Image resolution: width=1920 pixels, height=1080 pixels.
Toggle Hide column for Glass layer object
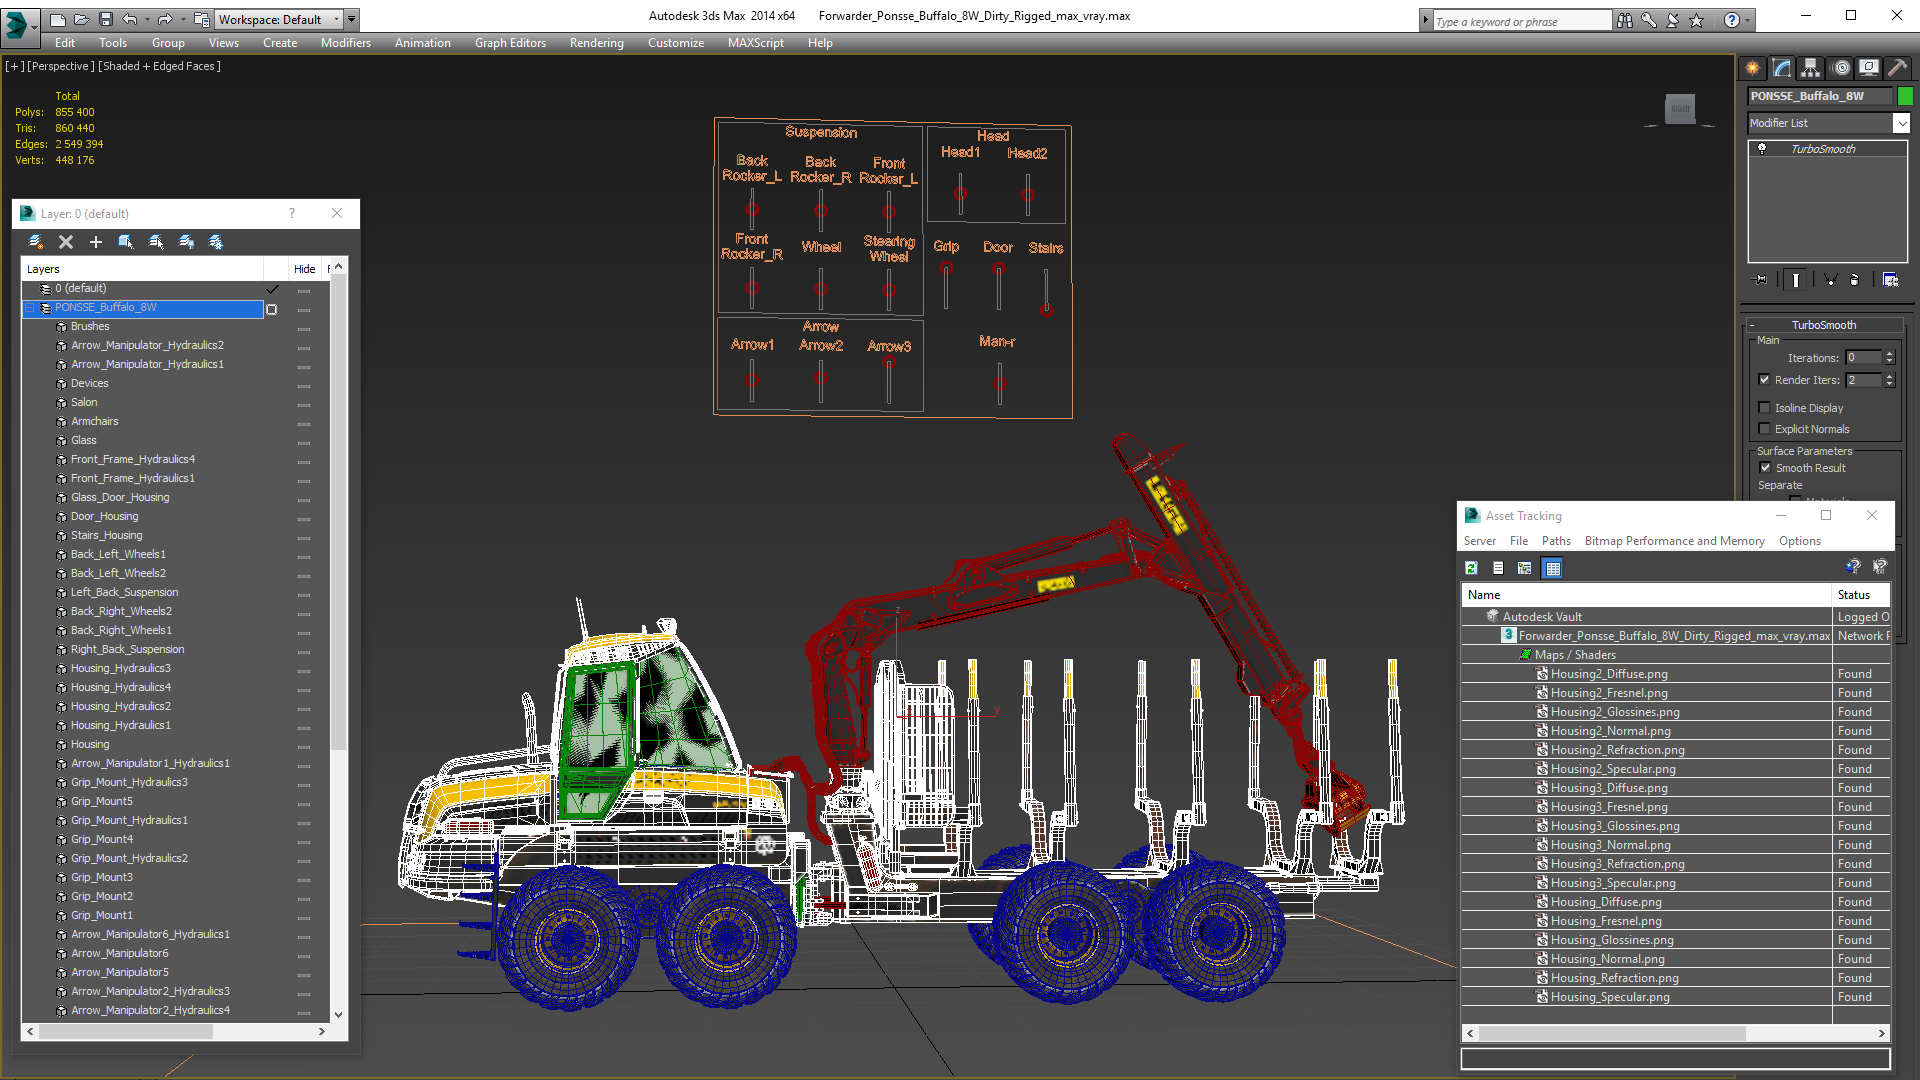pos(304,442)
